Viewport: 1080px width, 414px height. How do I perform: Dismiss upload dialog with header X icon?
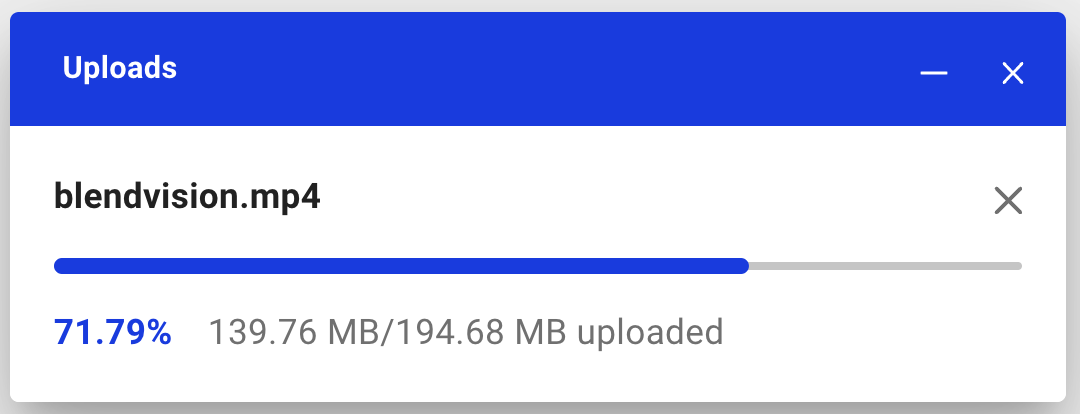[1012, 73]
